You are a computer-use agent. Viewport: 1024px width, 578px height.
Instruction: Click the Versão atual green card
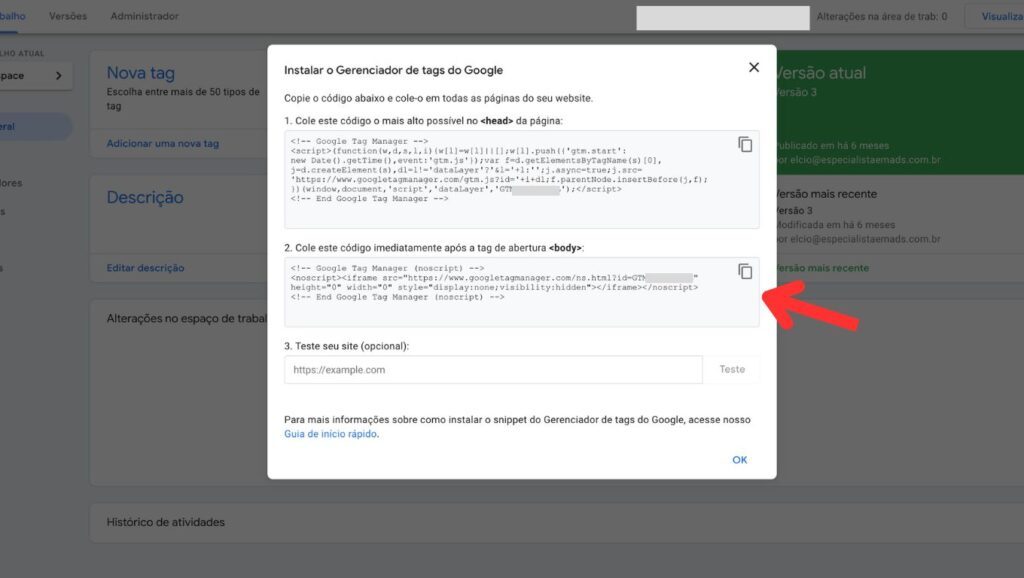[900, 112]
